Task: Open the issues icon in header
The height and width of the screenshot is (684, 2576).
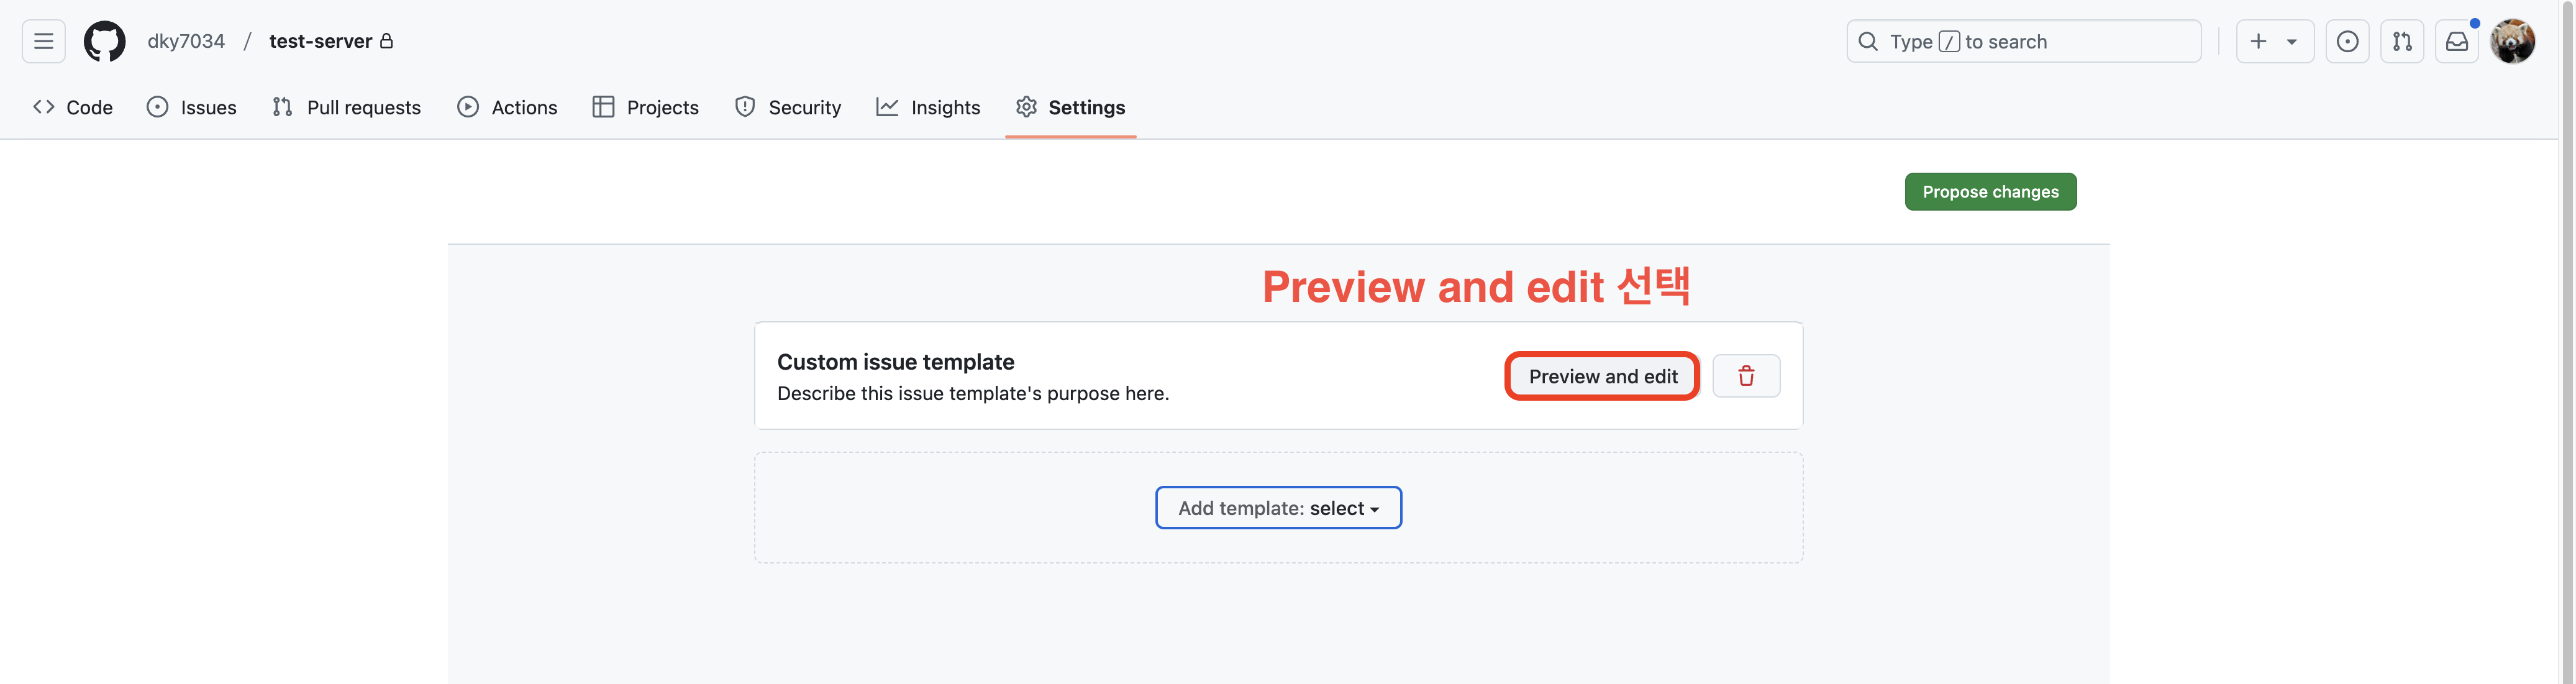Action: tap(2346, 41)
